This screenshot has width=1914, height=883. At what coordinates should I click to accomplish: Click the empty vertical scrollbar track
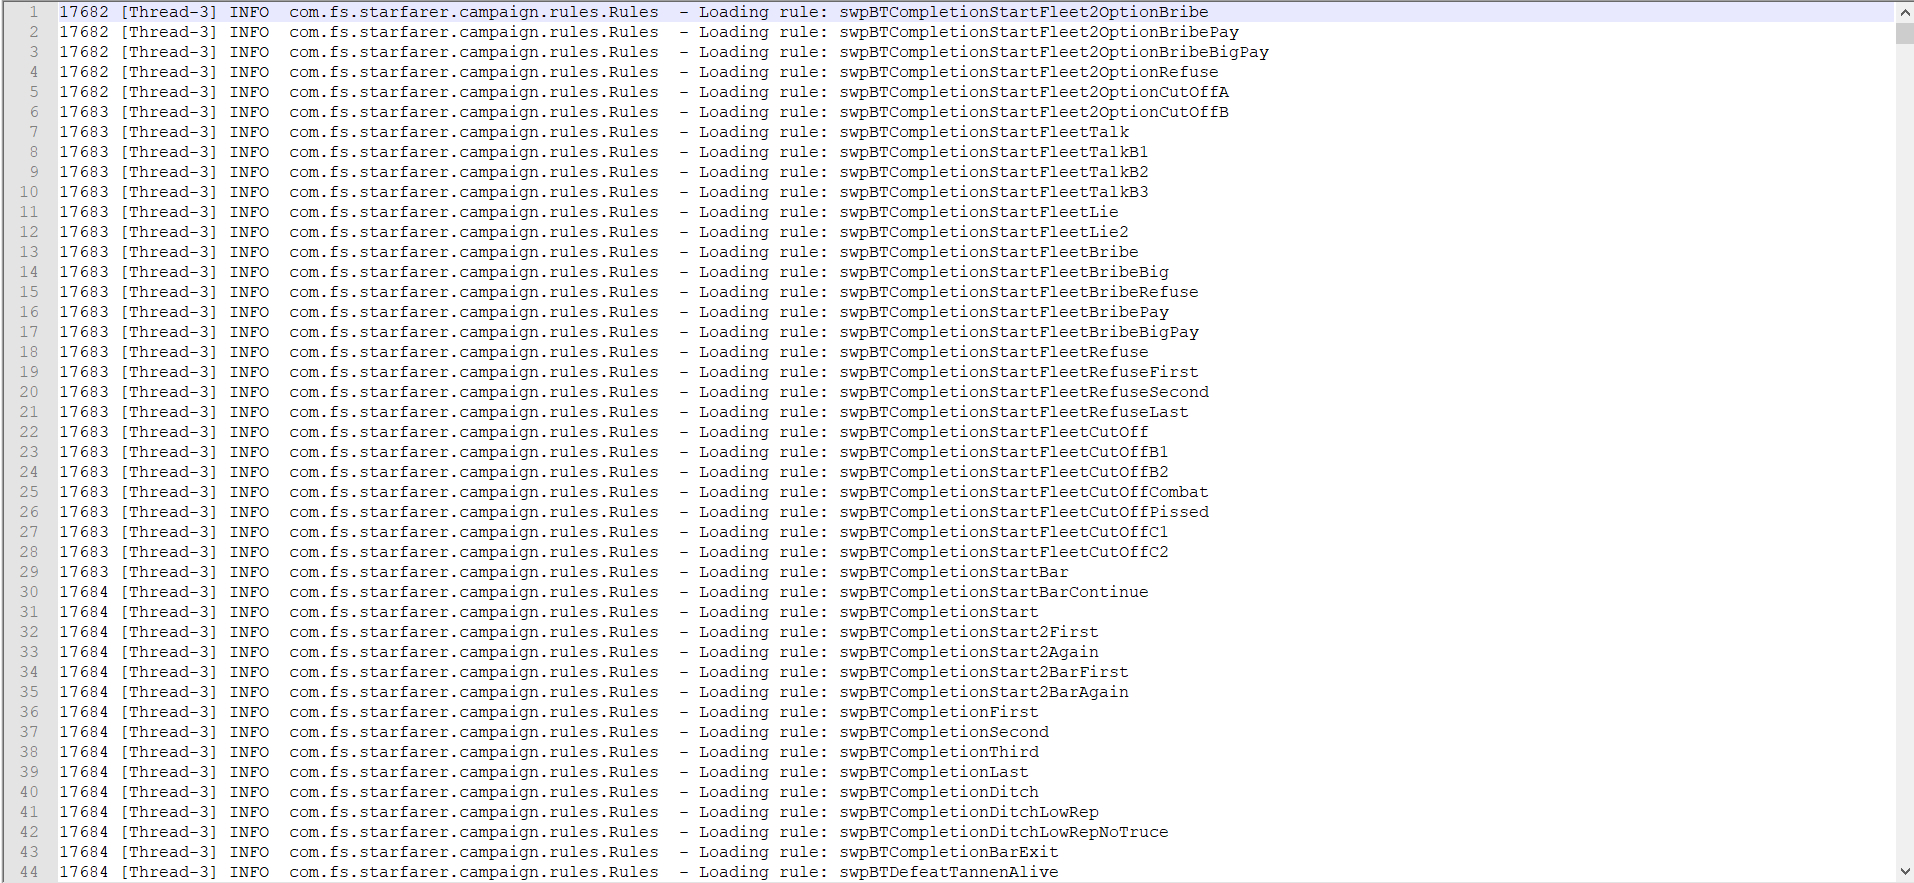tap(1904, 450)
